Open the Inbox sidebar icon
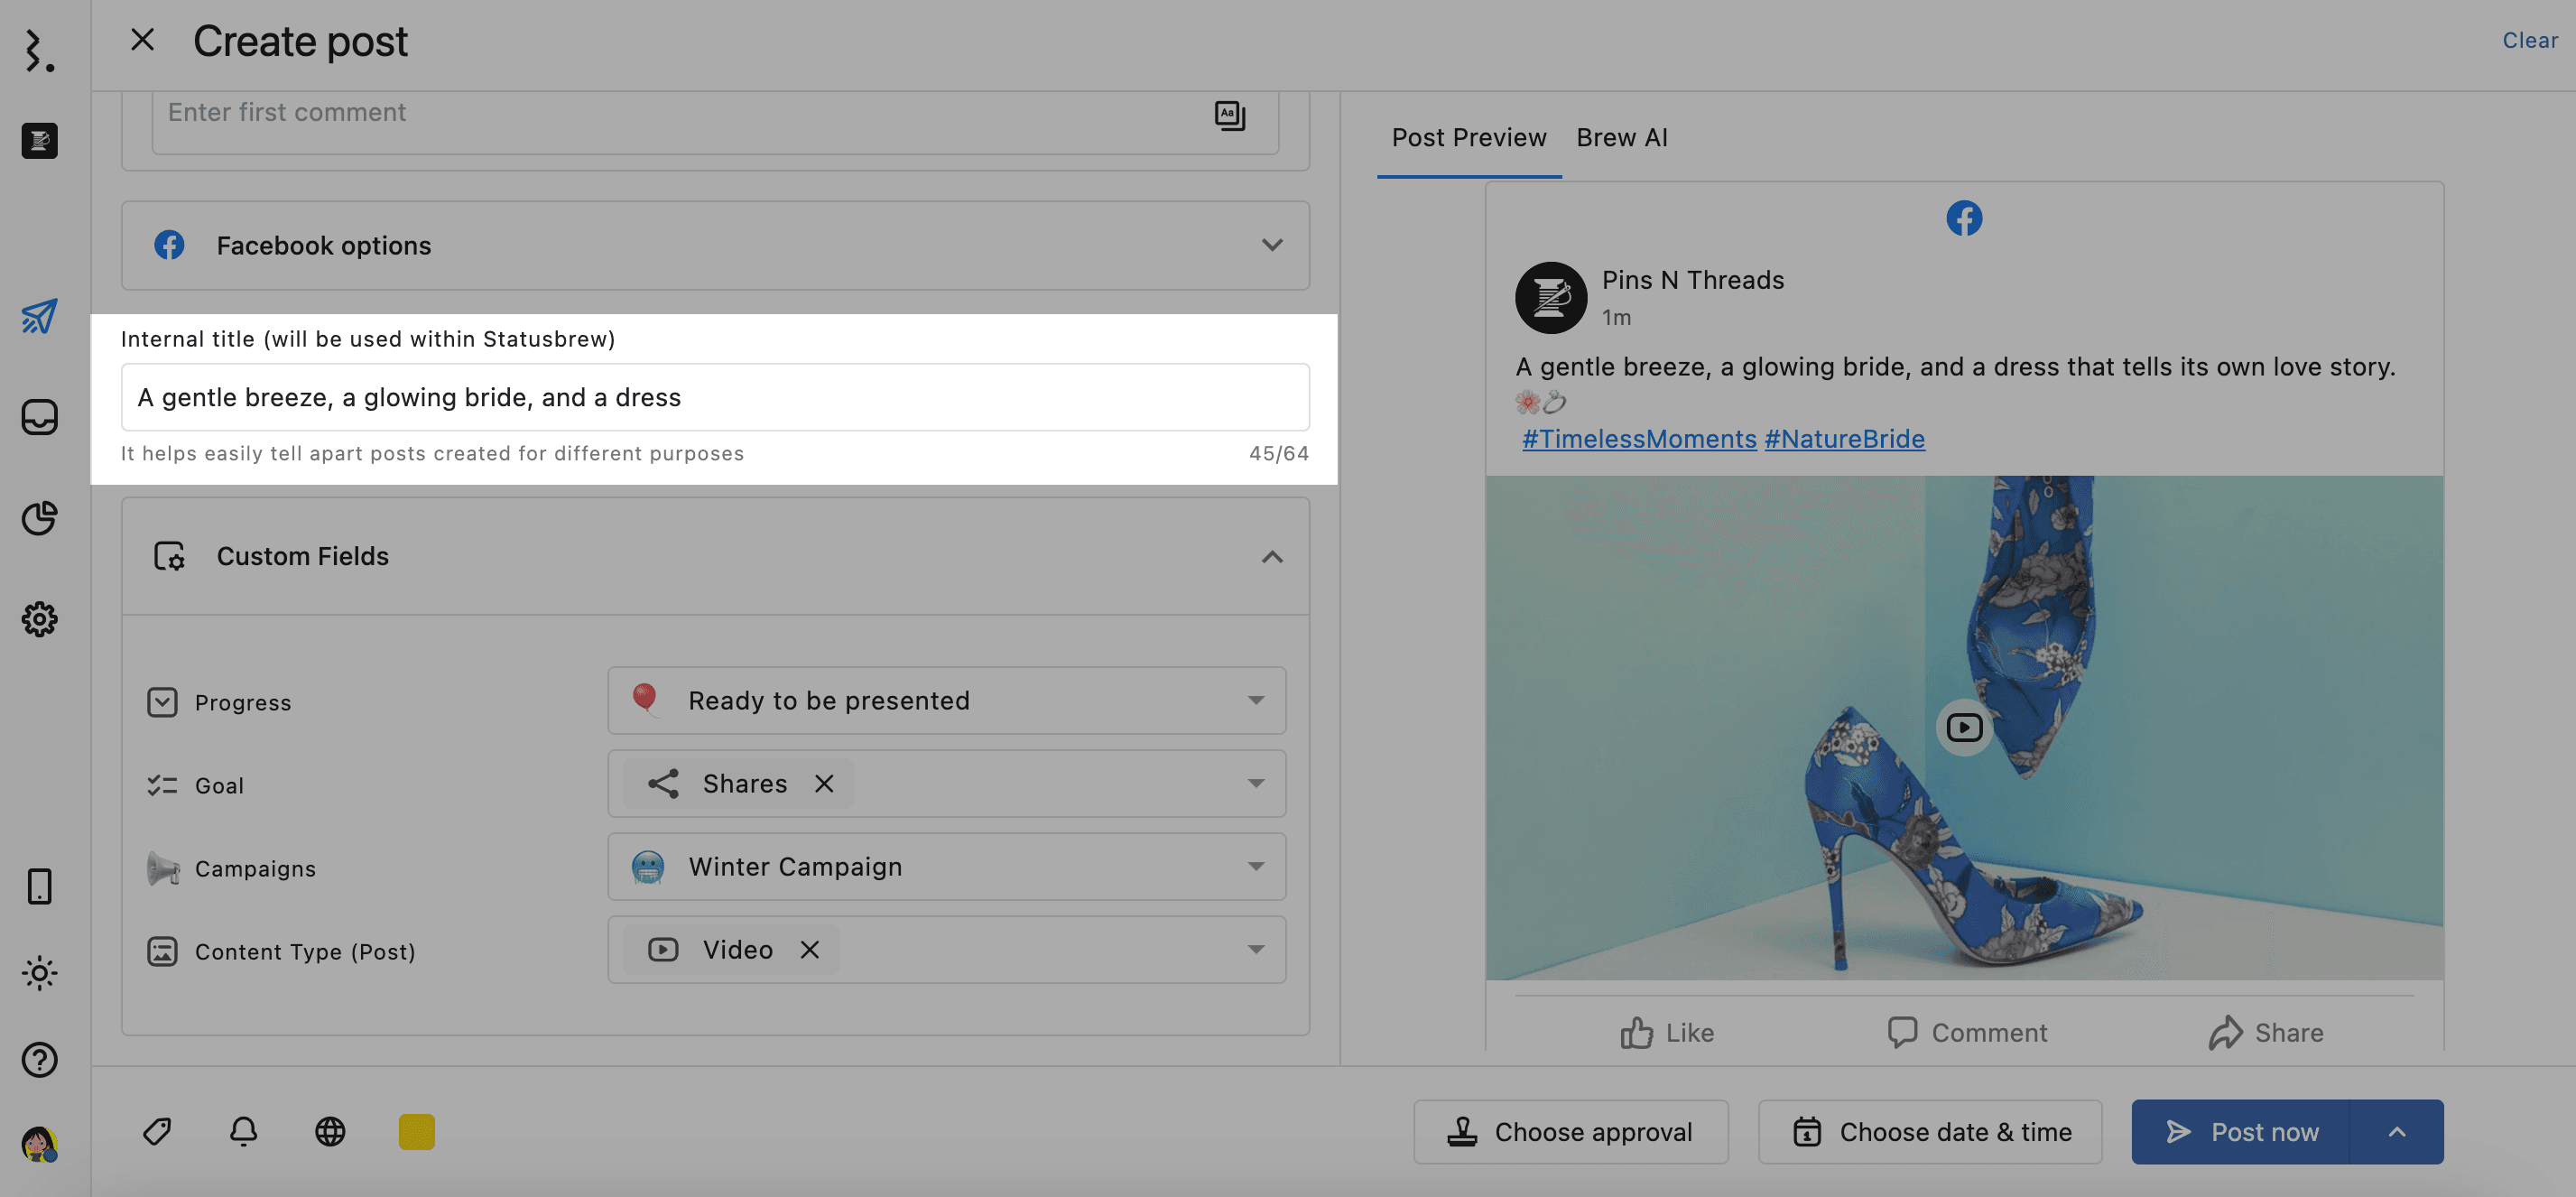This screenshot has height=1197, width=2576. pos(39,417)
